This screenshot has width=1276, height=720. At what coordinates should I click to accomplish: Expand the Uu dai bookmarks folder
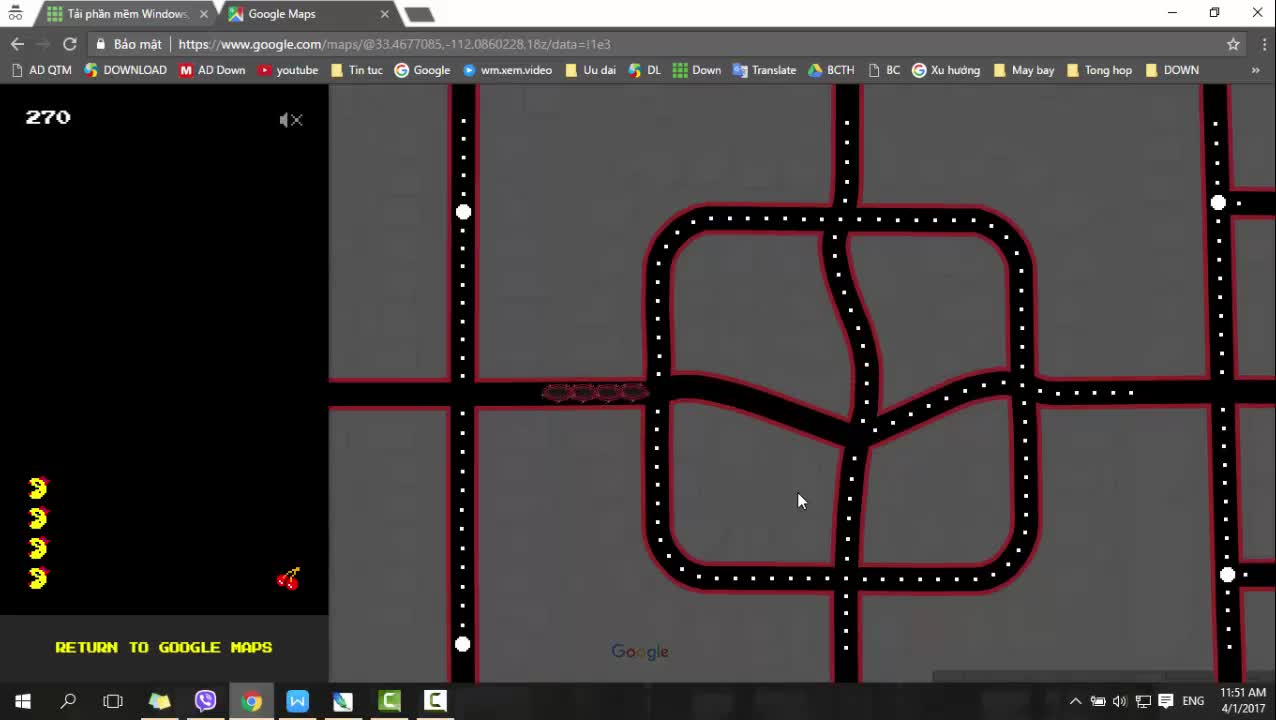[x=590, y=70]
